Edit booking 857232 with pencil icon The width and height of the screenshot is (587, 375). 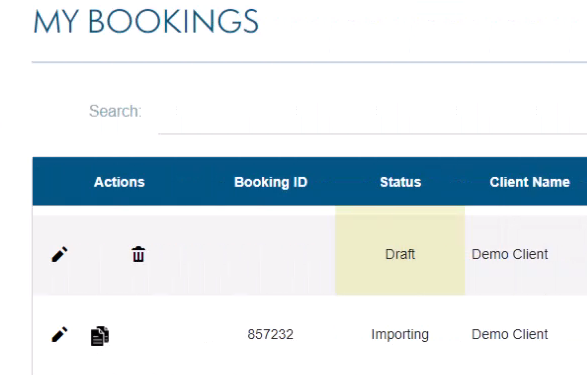coord(59,334)
